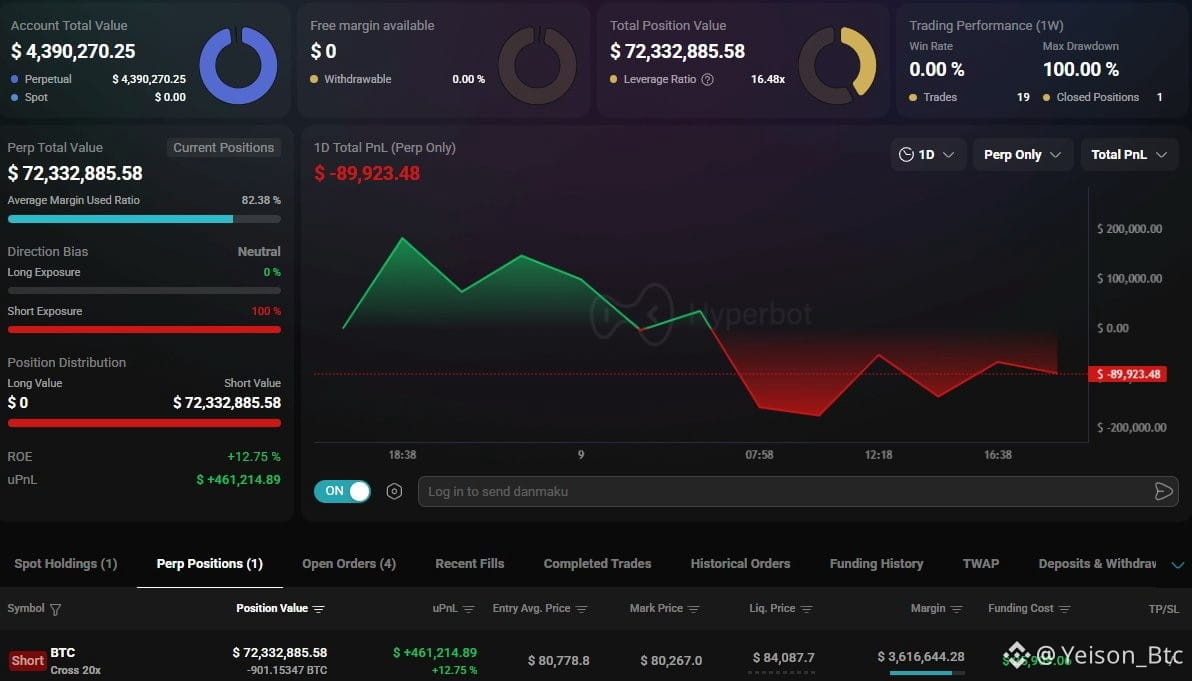Toggle the danmaku ON switch off

342,491
